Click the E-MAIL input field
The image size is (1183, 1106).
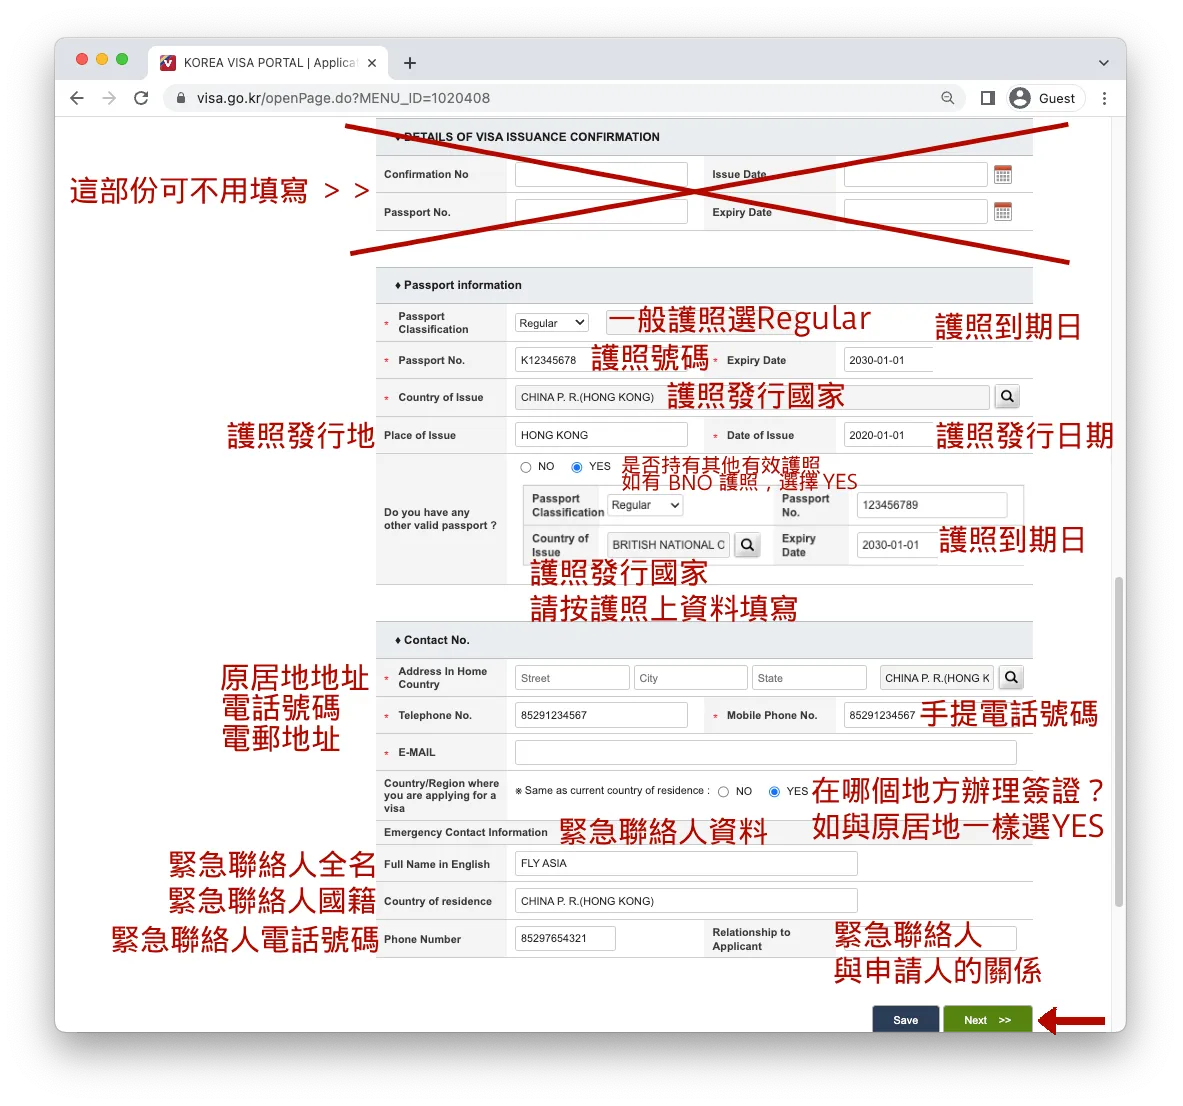765,752
